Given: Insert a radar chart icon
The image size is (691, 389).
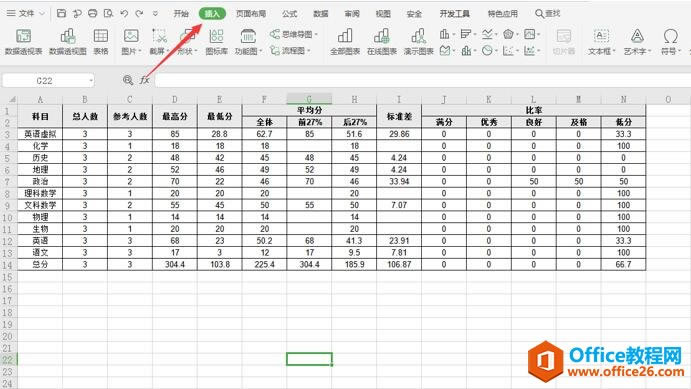Looking at the screenshot, I should pos(508,34).
